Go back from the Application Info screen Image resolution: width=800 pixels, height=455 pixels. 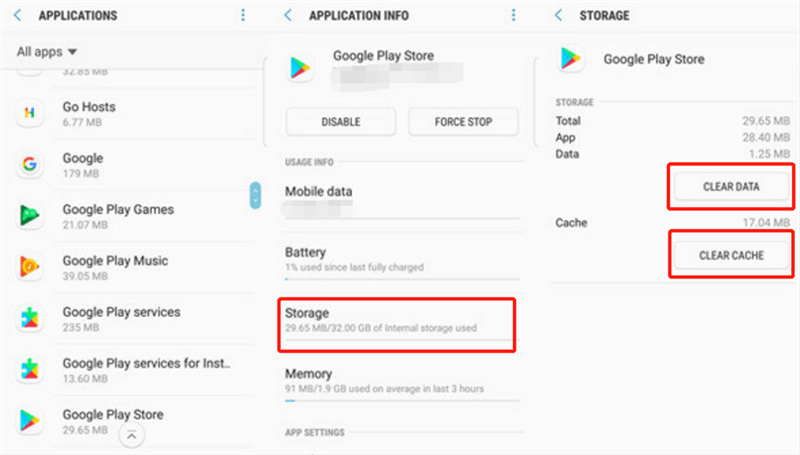point(288,16)
